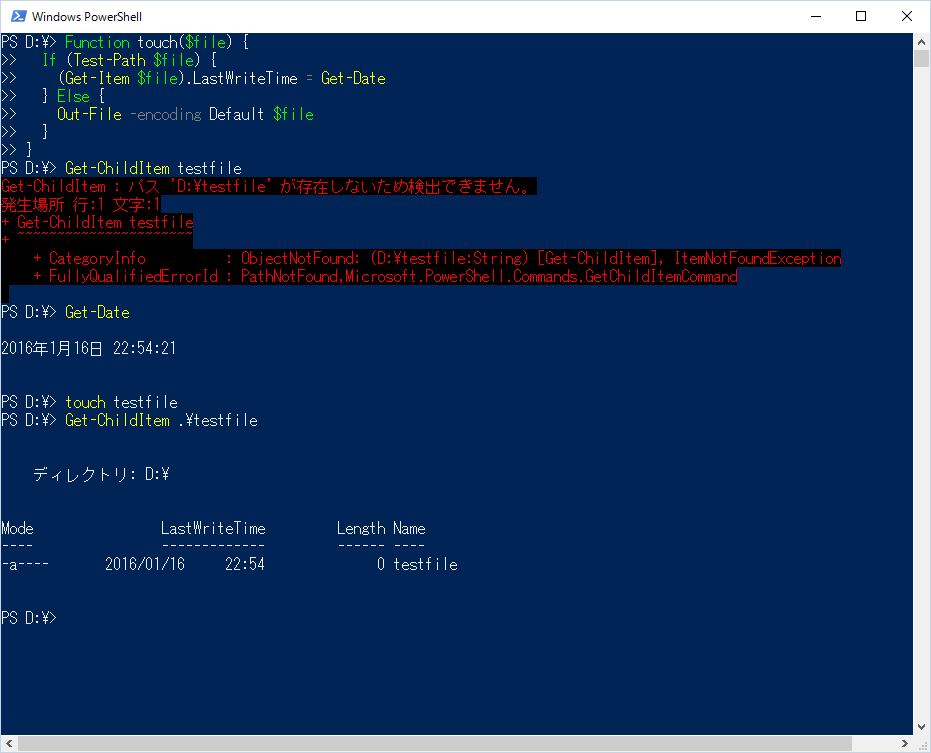The height and width of the screenshot is (753, 931).
Task: Click the vertical scrollbar thumb
Action: pos(922,58)
